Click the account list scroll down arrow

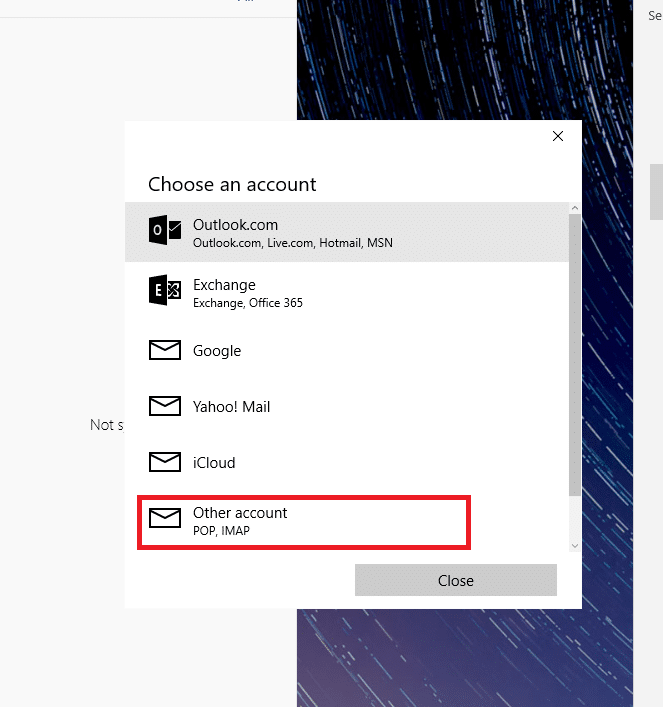[x=575, y=546]
